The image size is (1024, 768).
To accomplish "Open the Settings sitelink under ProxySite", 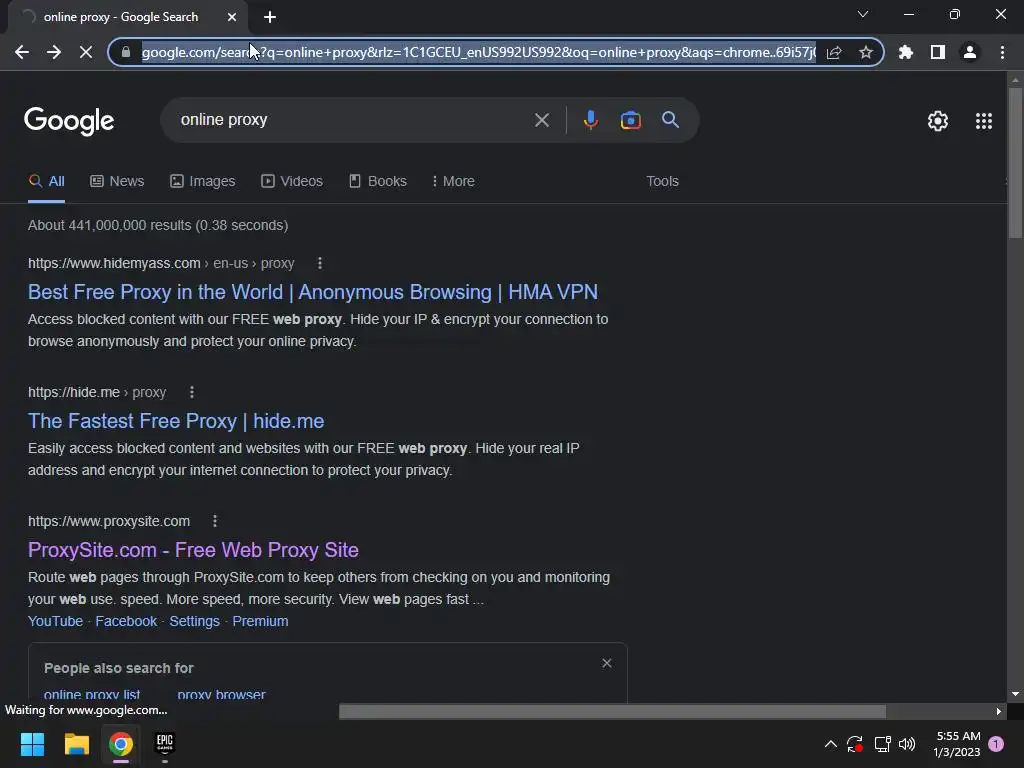I will pyautogui.click(x=195, y=621).
